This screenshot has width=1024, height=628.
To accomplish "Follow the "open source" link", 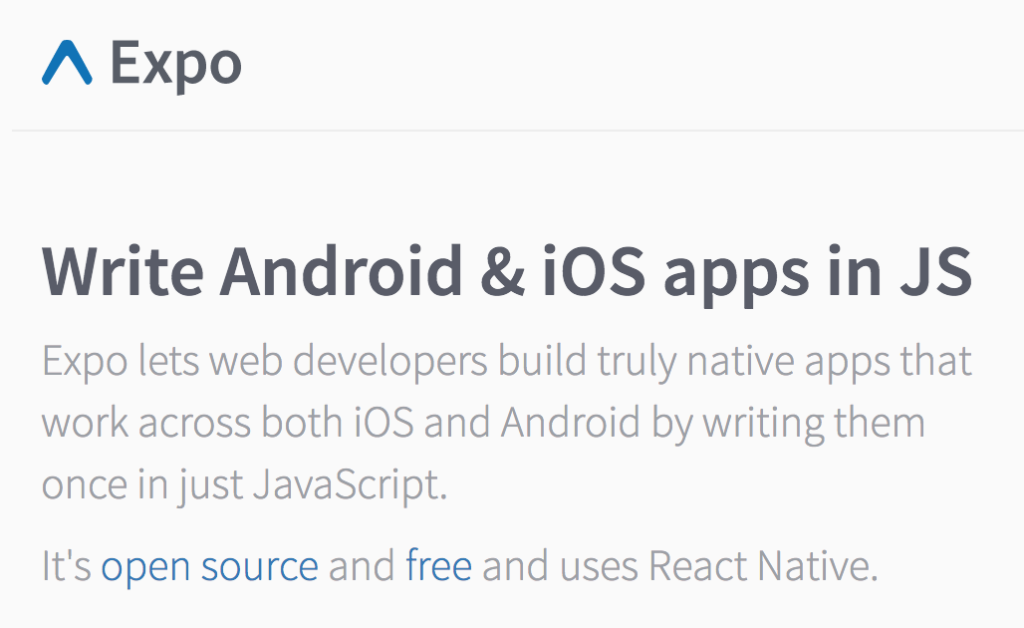I will click(x=210, y=567).
